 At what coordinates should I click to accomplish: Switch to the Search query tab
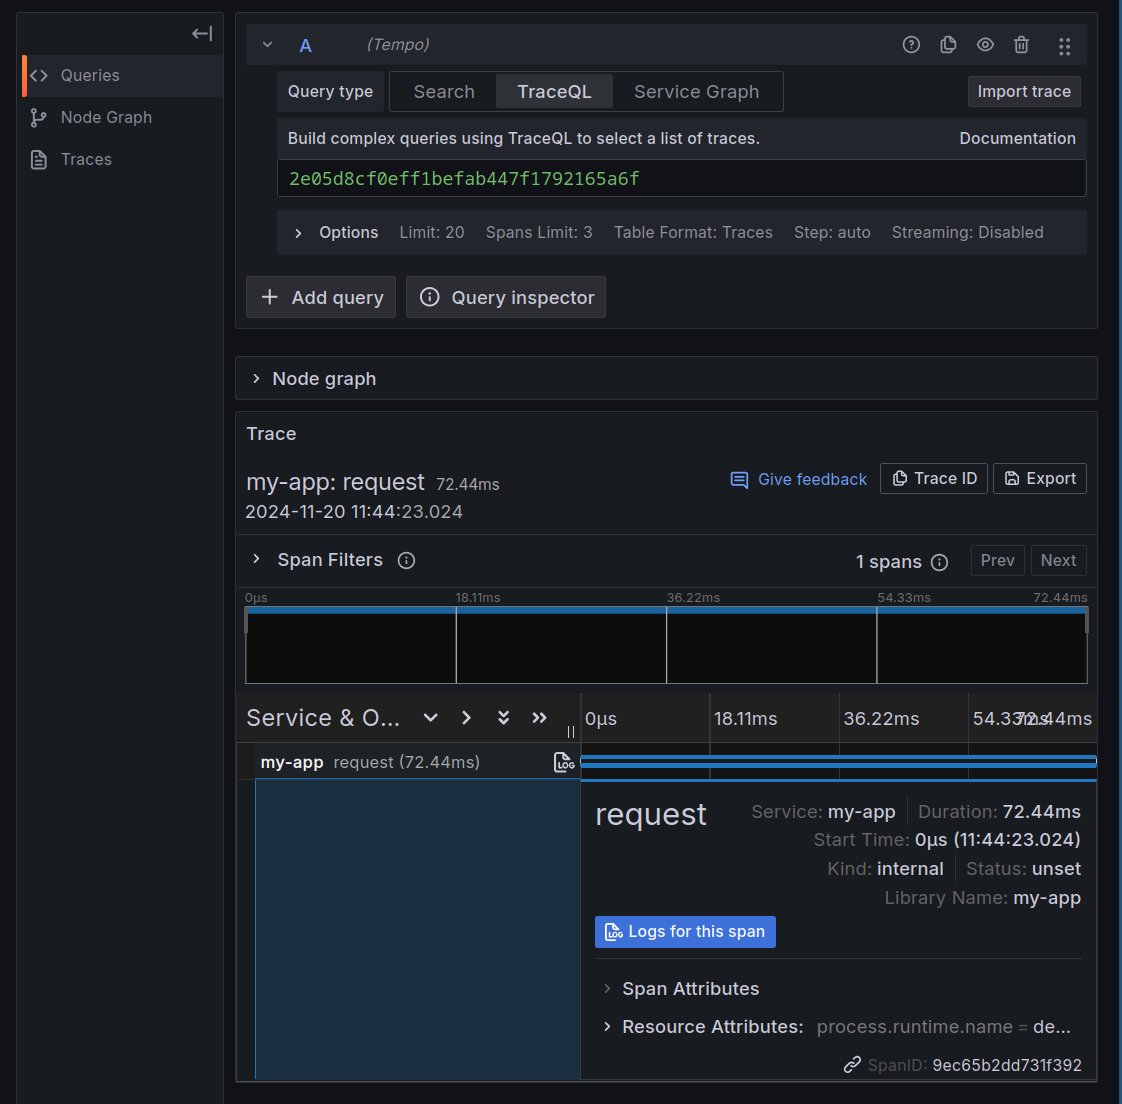point(443,91)
